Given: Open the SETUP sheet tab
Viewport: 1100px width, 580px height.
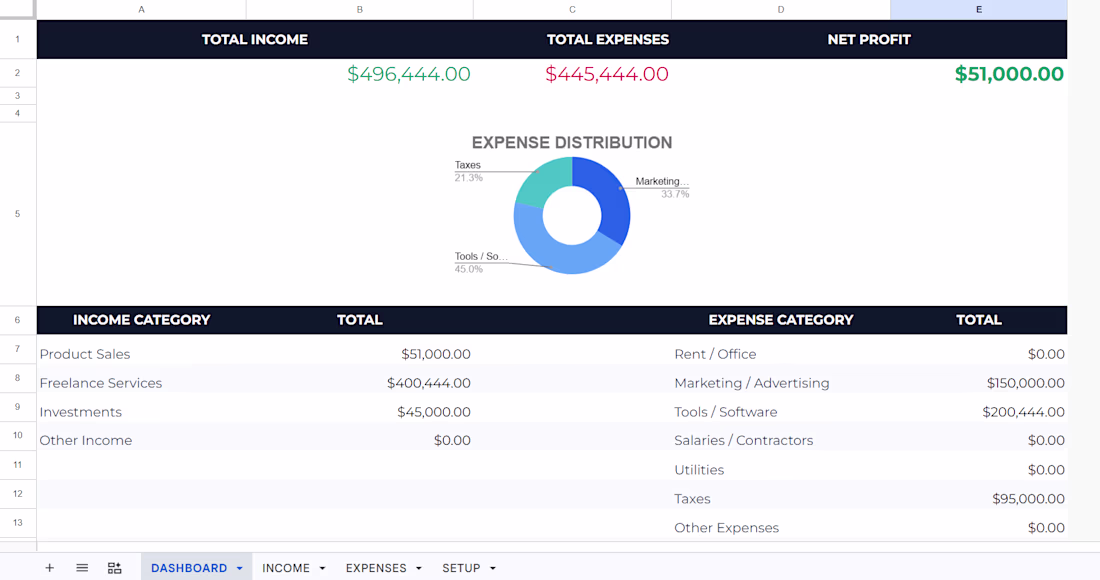Looking at the screenshot, I should tap(461, 567).
